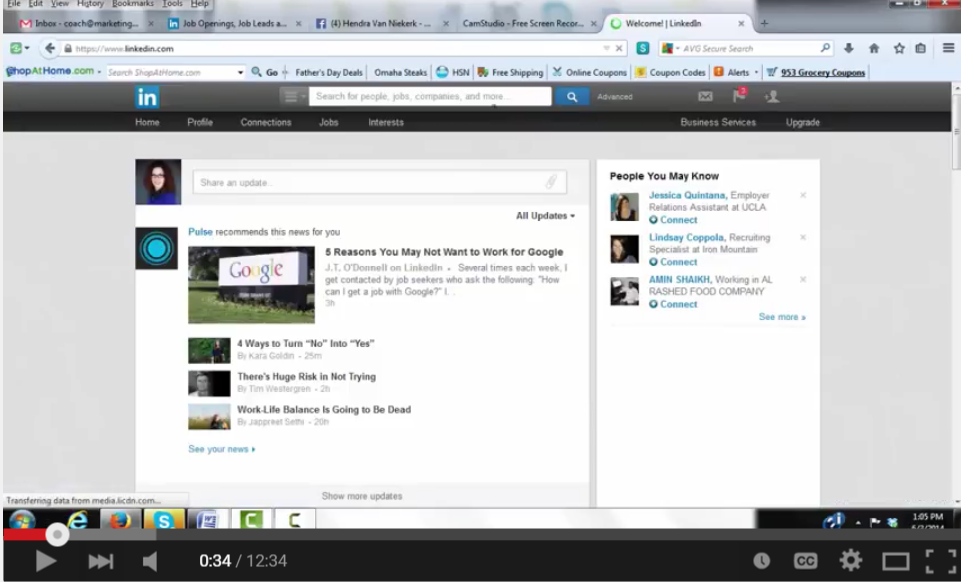Skip to next video

coord(101,561)
